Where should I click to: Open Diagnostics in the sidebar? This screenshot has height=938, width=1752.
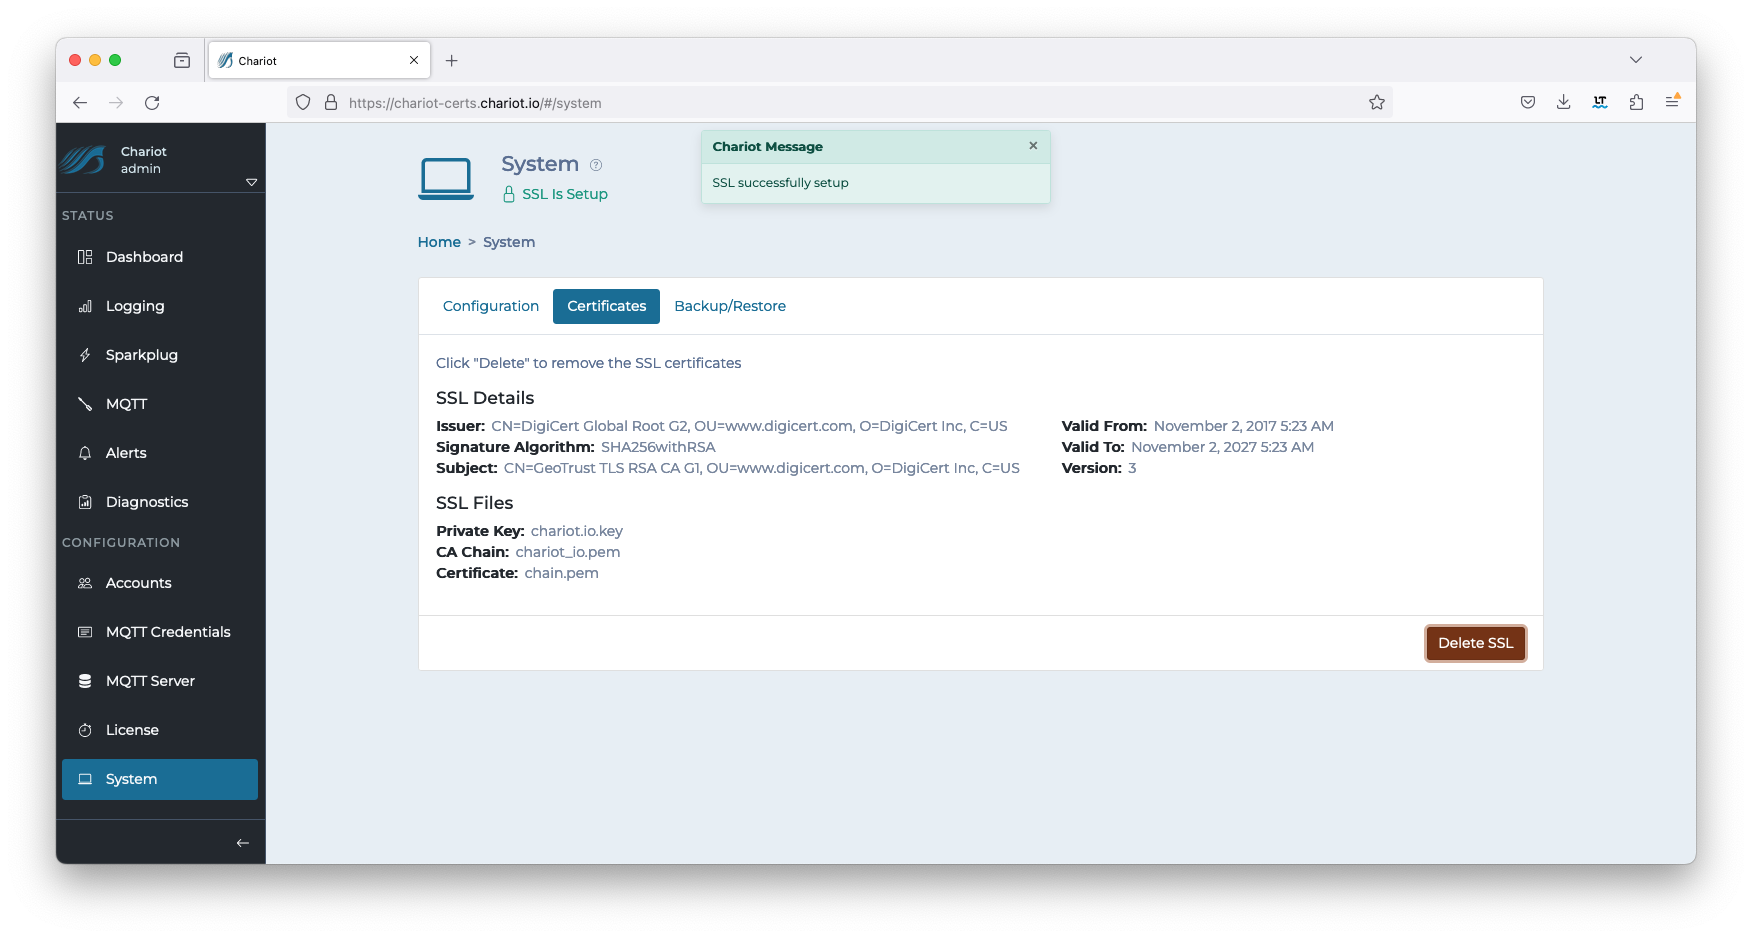click(160, 502)
